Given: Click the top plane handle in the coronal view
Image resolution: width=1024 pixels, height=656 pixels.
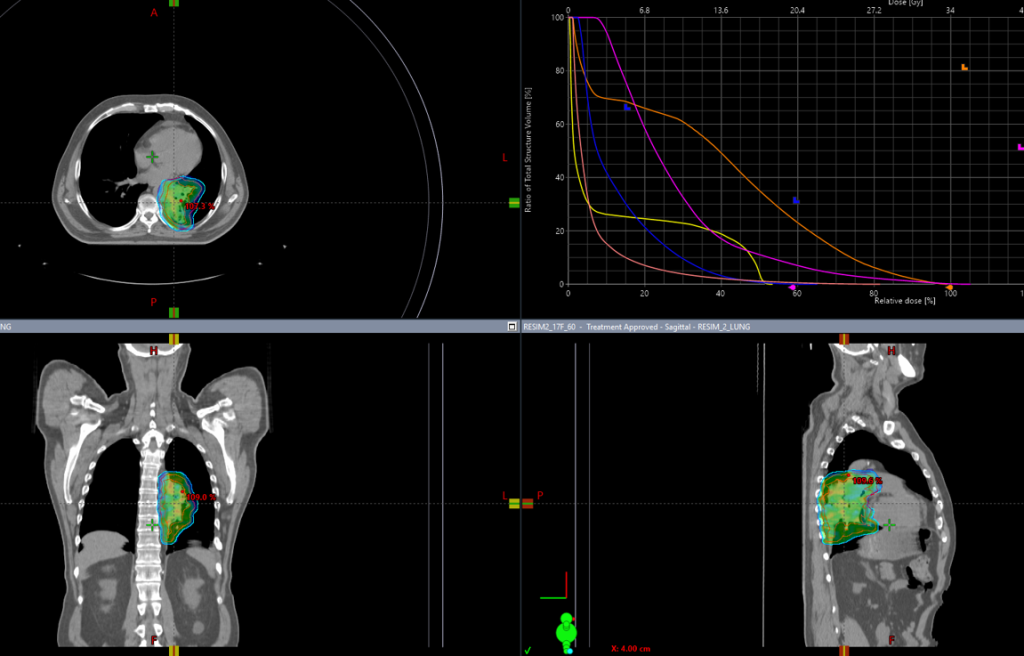Looking at the screenshot, I should [174, 339].
